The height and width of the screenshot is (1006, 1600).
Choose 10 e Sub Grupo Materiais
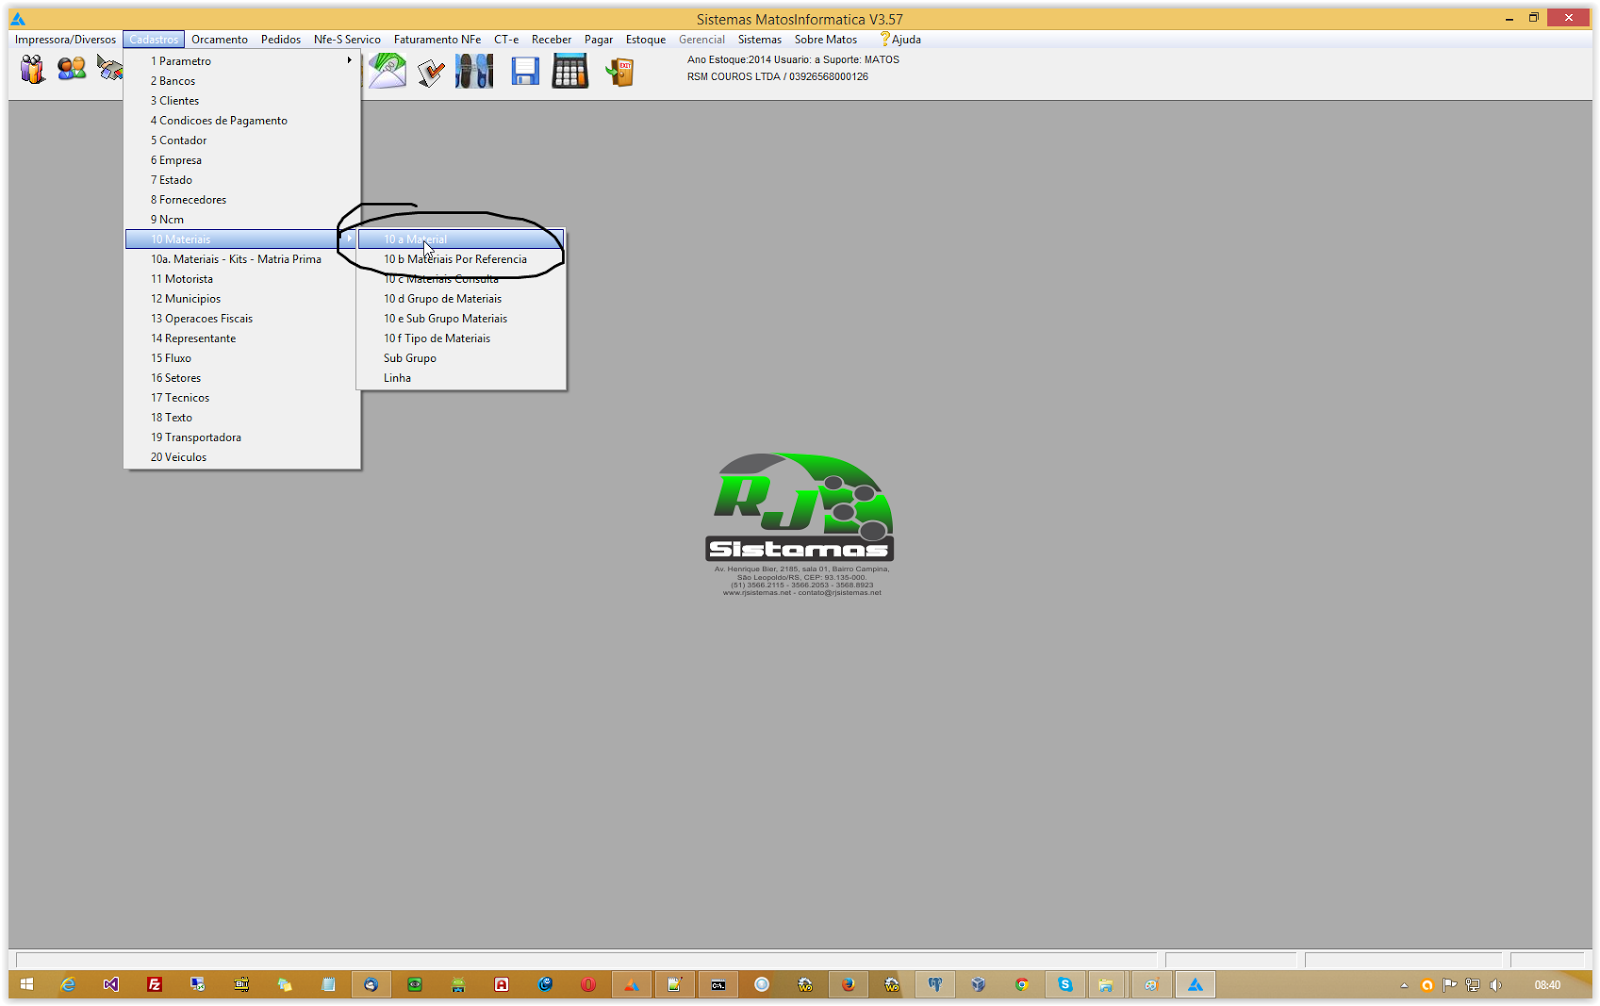click(461, 319)
